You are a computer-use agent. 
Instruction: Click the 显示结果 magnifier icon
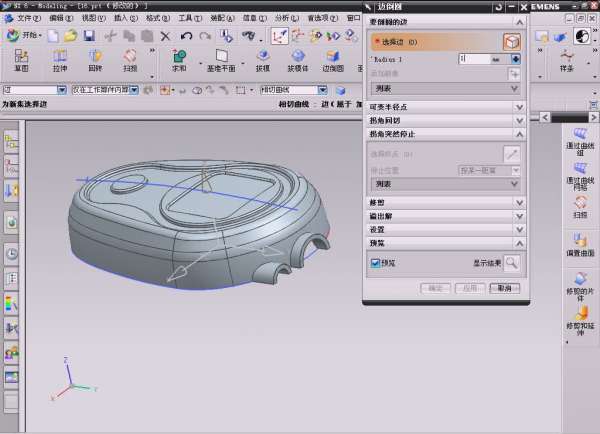point(511,263)
